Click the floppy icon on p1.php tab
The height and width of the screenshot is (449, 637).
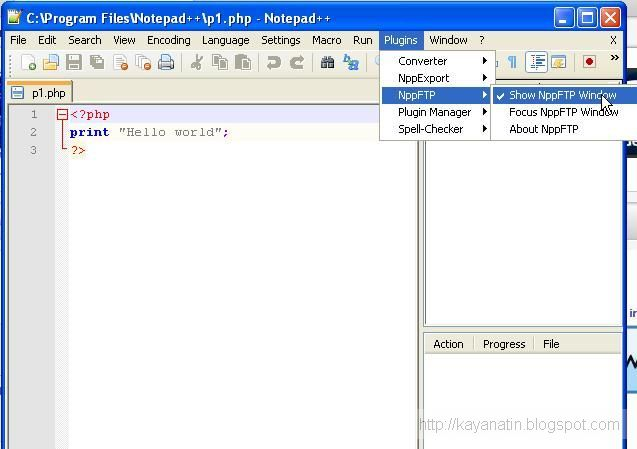click(x=17, y=93)
